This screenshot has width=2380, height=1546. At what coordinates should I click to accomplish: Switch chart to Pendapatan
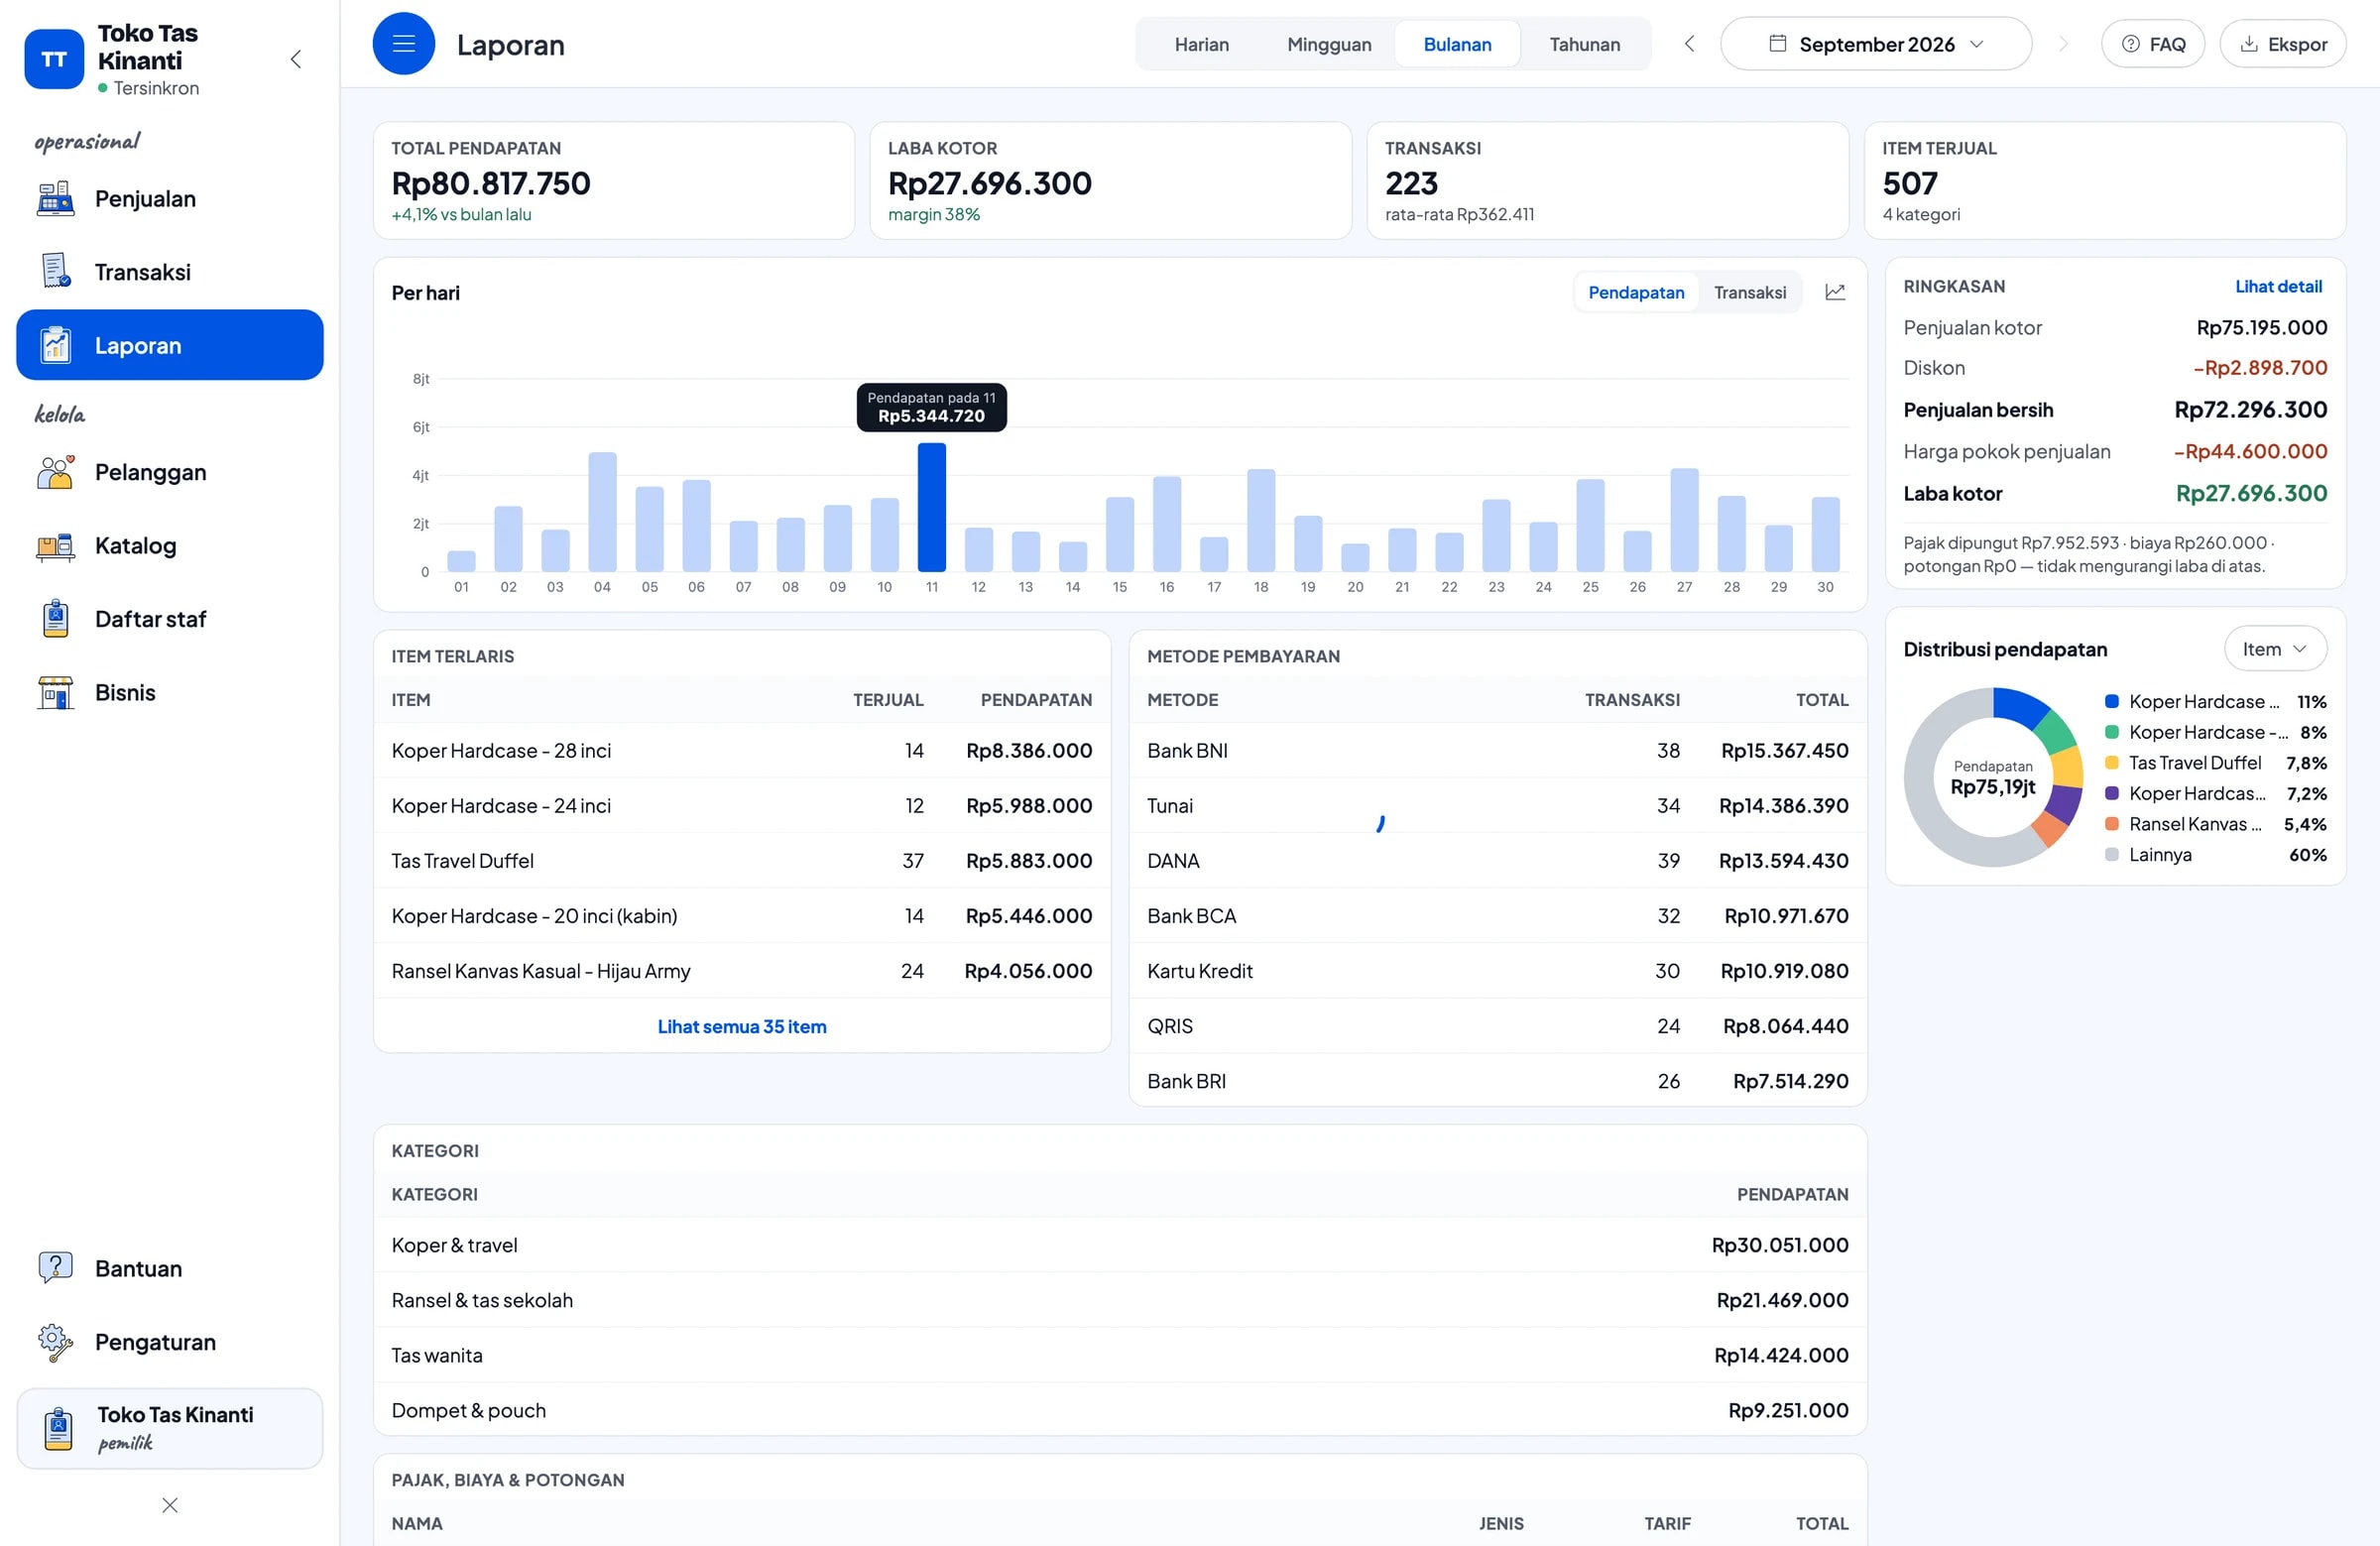[1636, 292]
